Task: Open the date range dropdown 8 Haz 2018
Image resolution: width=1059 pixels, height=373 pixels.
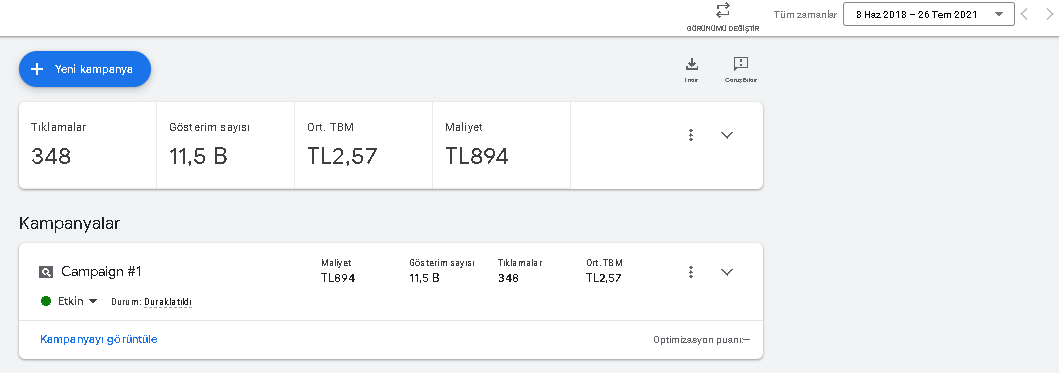Action: (x=929, y=14)
